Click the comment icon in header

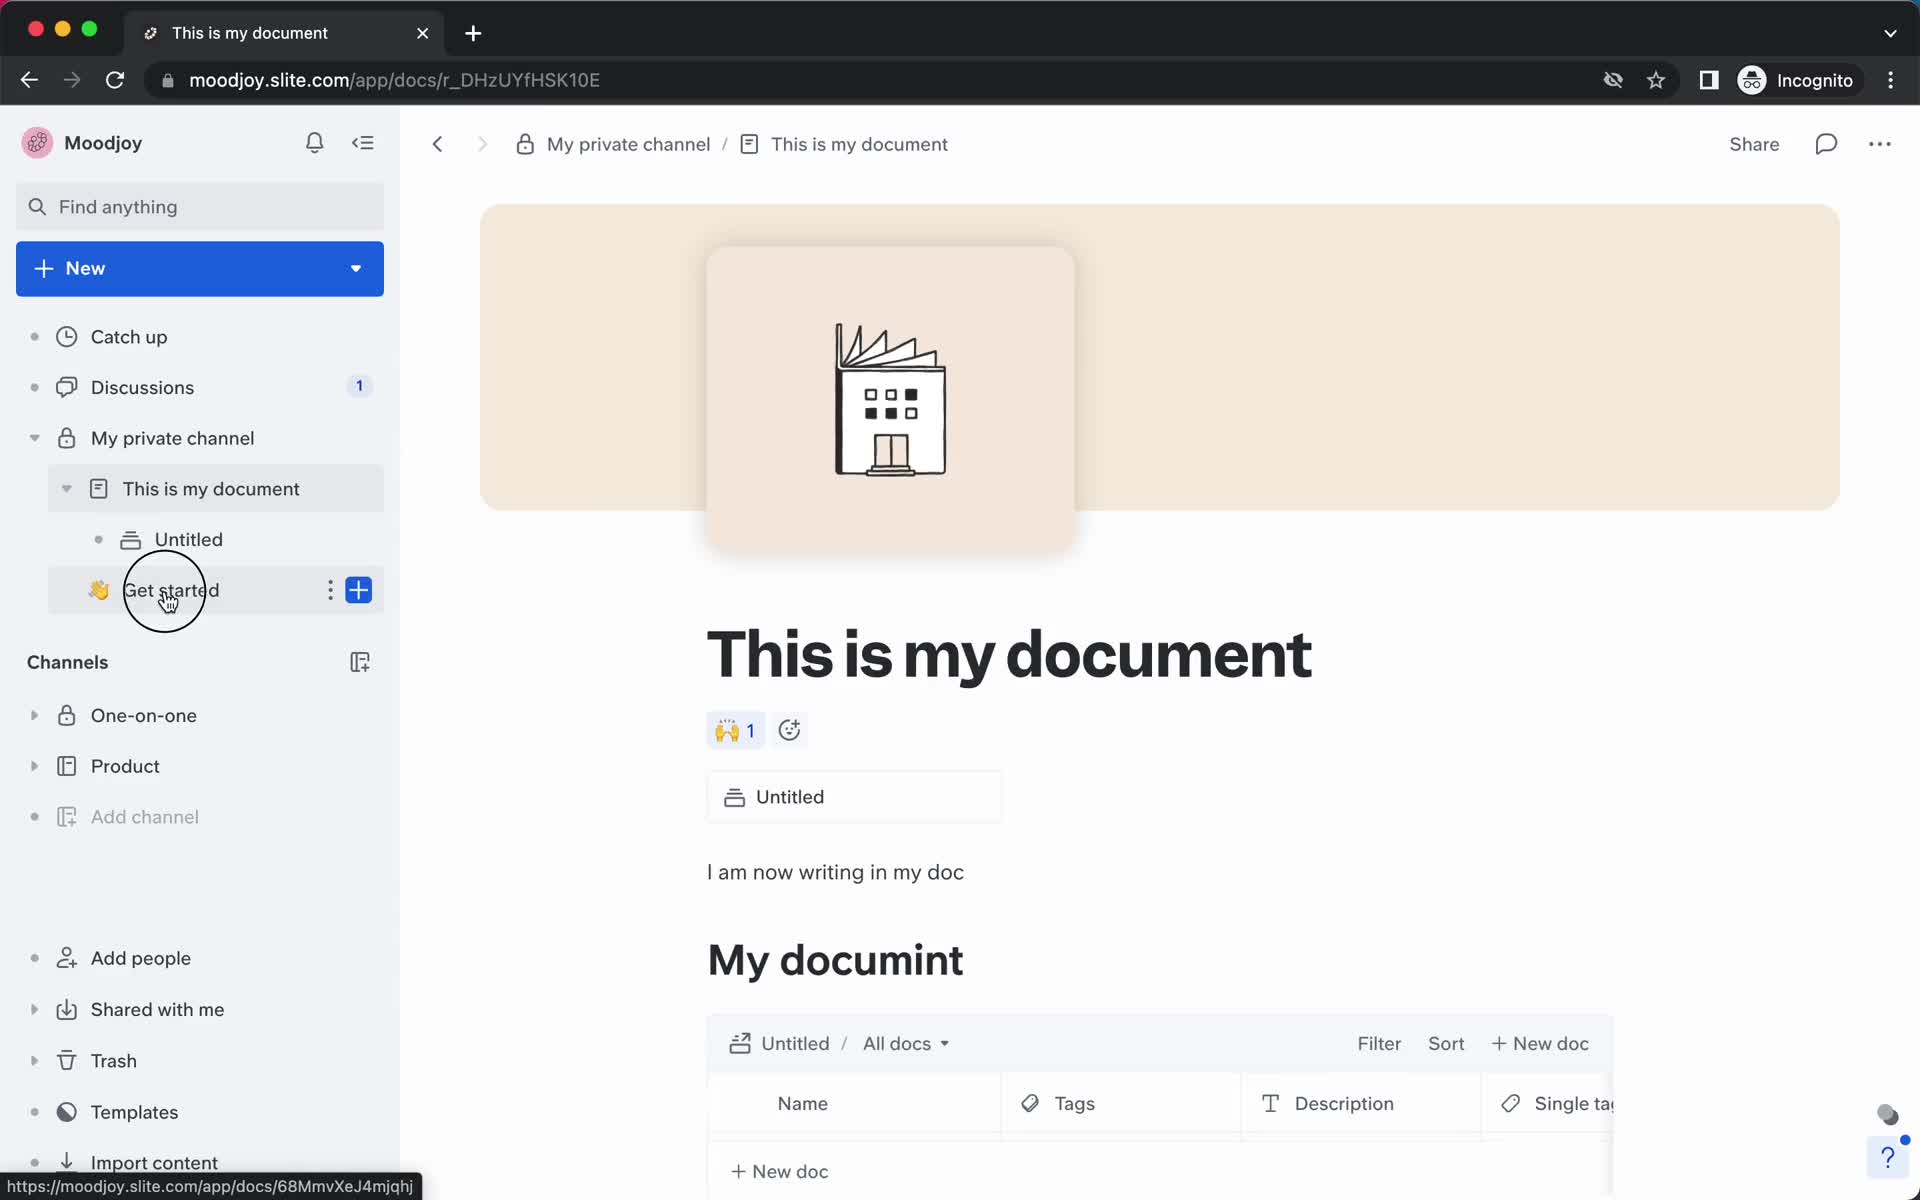pos(1826,144)
